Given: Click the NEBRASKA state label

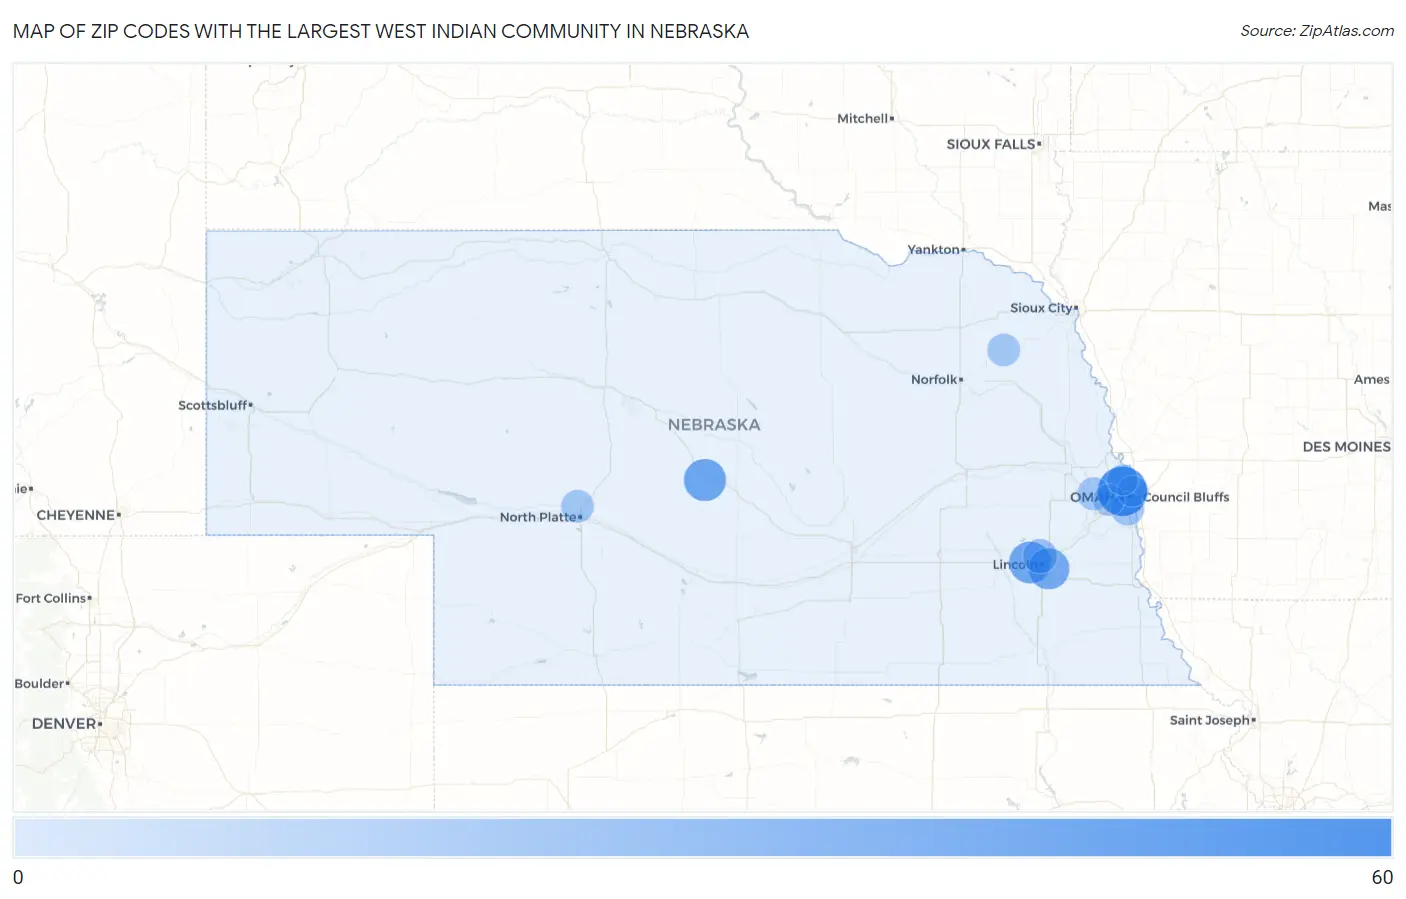Looking at the screenshot, I should [714, 425].
